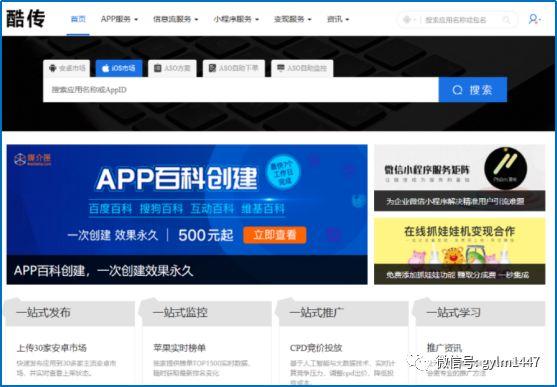557x387 pixels.
Task: Expand the 小程序服务 dropdown menu
Action: pos(236,19)
